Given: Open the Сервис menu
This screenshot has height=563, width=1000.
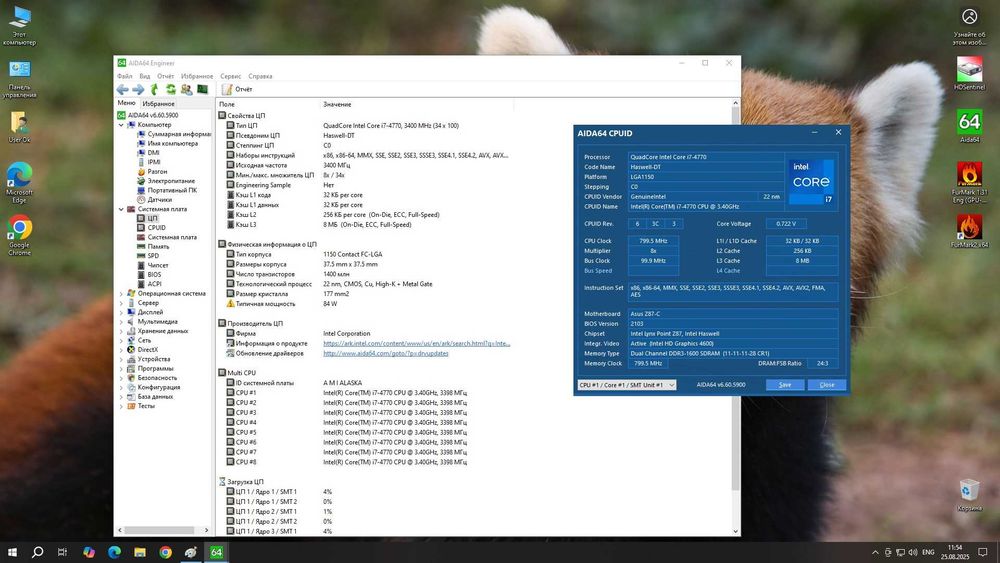Looking at the screenshot, I should tap(230, 76).
